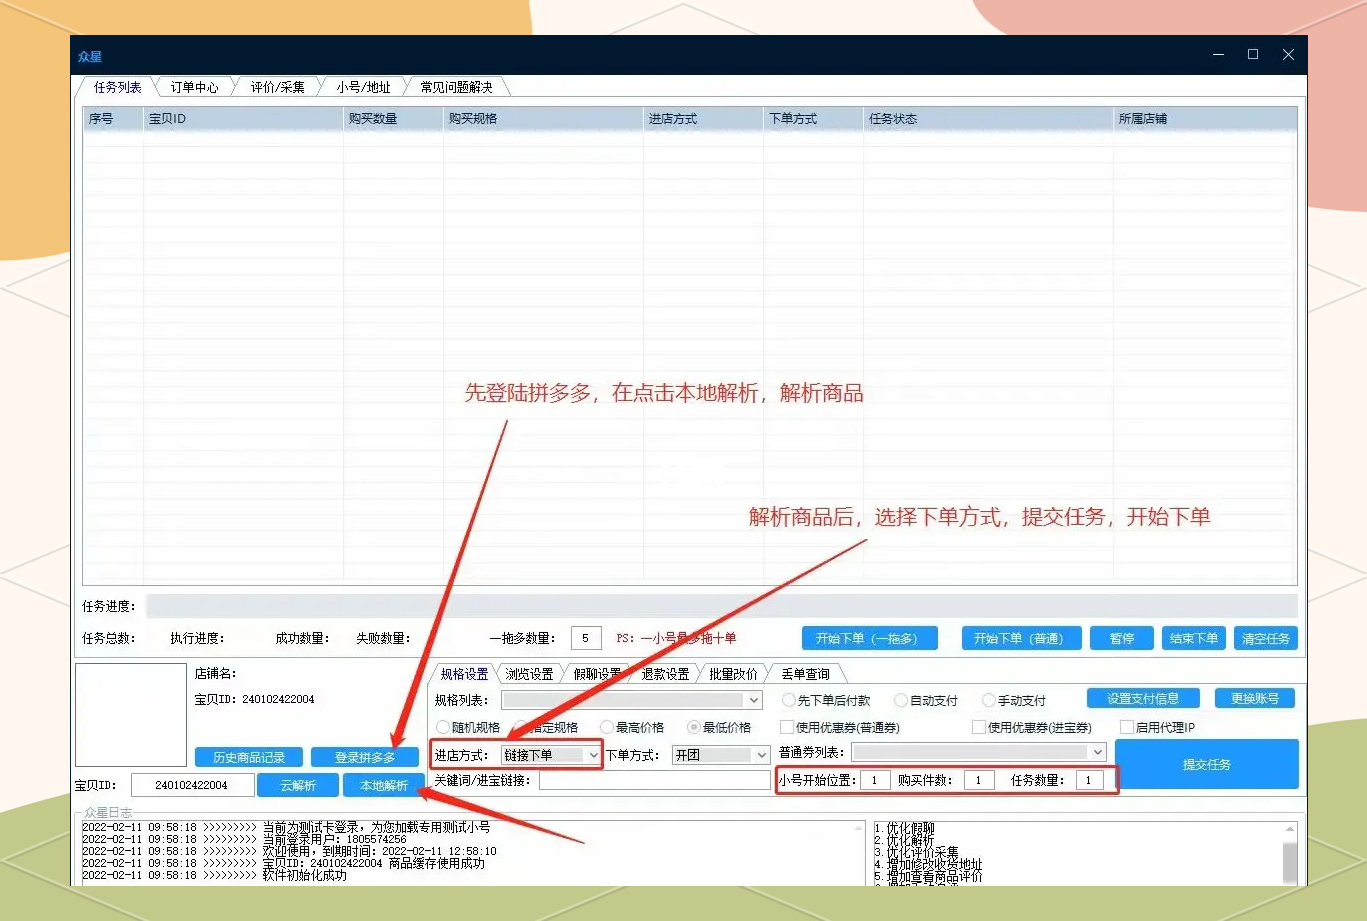The height and width of the screenshot is (921, 1367).
Task: Click the 店铺名 label
Action: tap(215, 674)
